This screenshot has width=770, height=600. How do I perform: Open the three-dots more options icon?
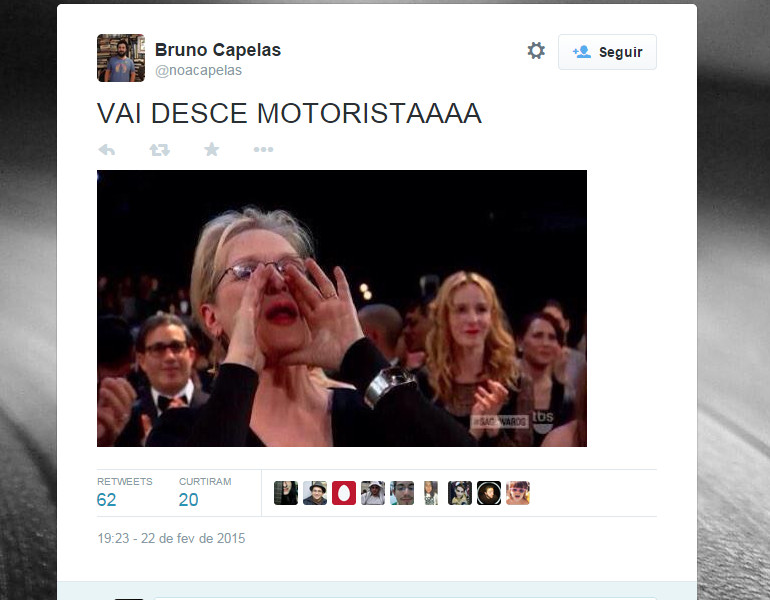coord(263,149)
